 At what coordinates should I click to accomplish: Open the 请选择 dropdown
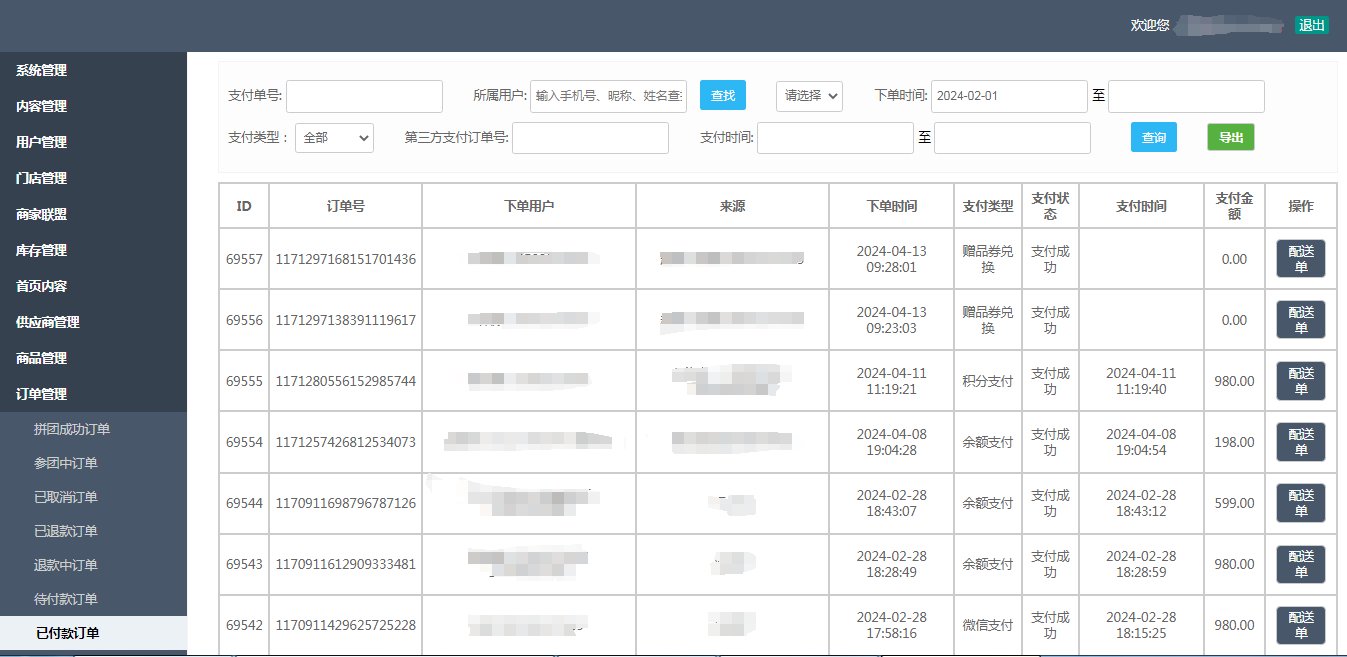[809, 96]
